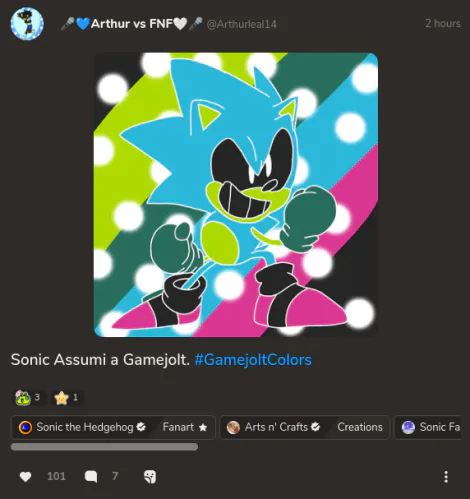Open the #GamejoltColors hashtag link
470x499 pixels.
coord(253,360)
